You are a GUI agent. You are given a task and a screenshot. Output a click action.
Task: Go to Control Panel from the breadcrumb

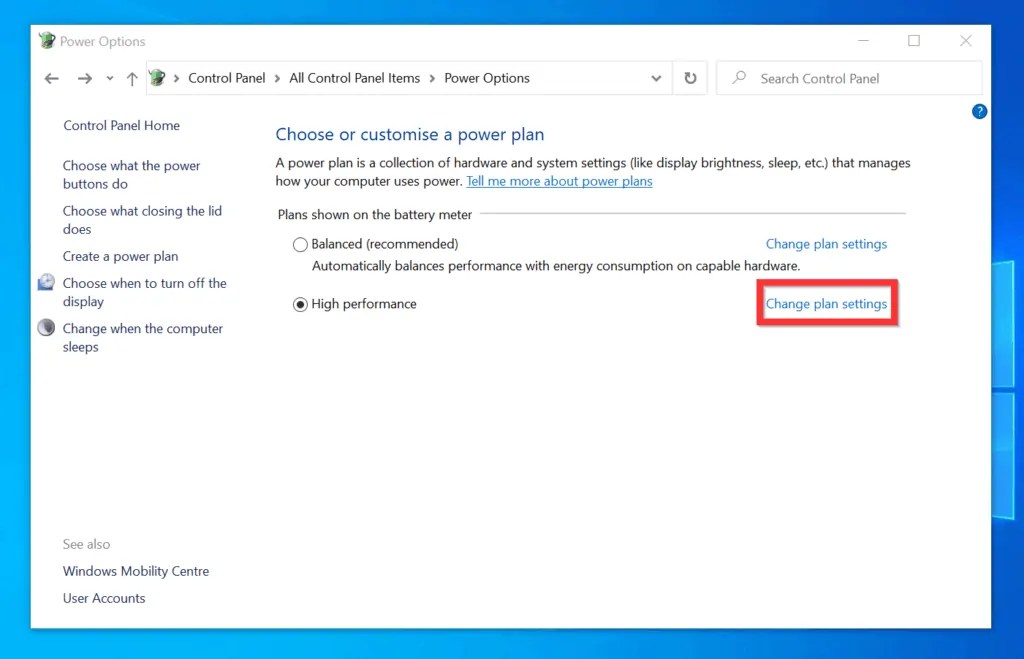point(226,78)
